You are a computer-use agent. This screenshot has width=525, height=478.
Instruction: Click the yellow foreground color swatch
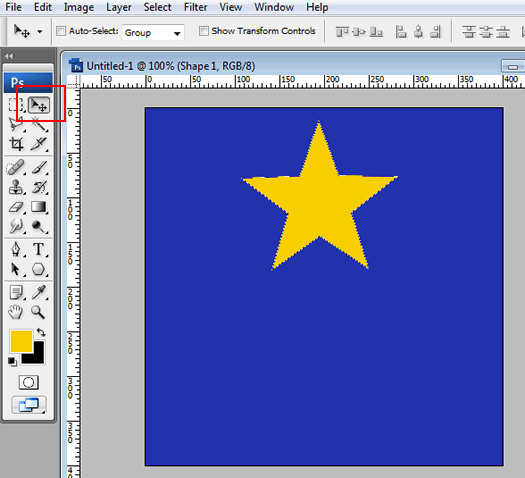click(21, 341)
